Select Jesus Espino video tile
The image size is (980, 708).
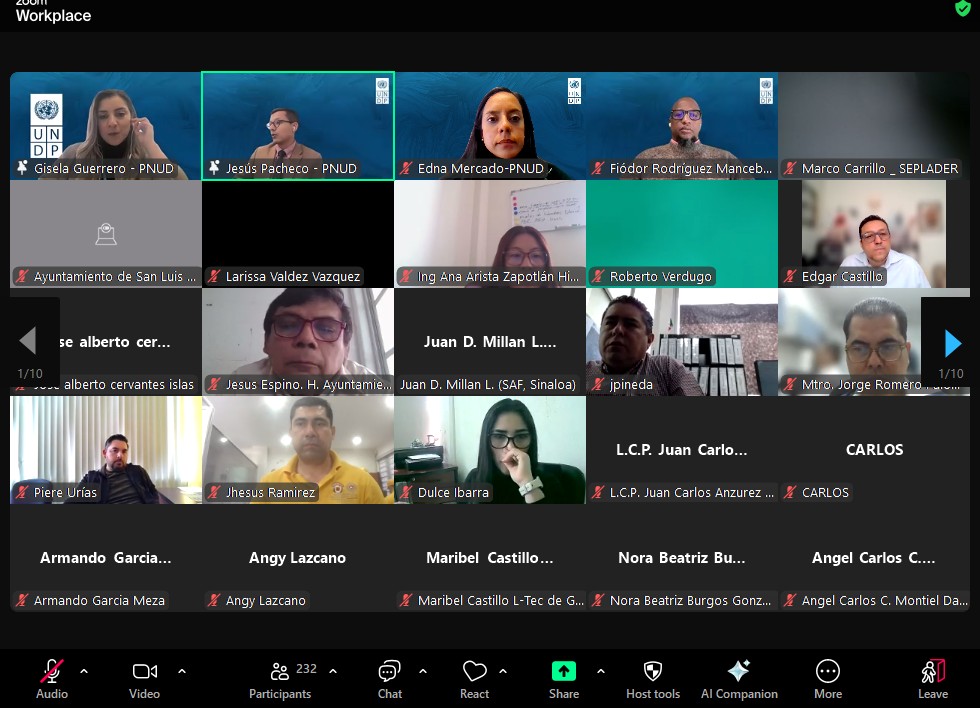[x=298, y=342]
